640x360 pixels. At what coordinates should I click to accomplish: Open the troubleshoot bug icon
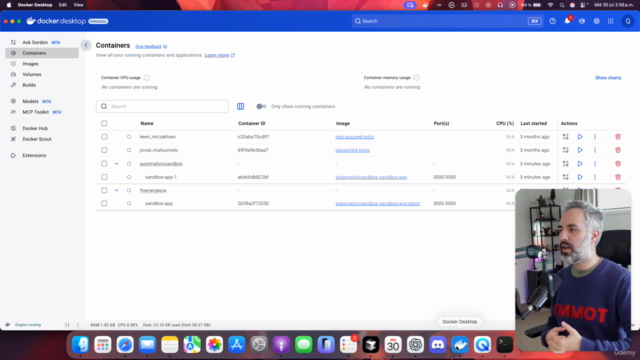tap(582, 21)
